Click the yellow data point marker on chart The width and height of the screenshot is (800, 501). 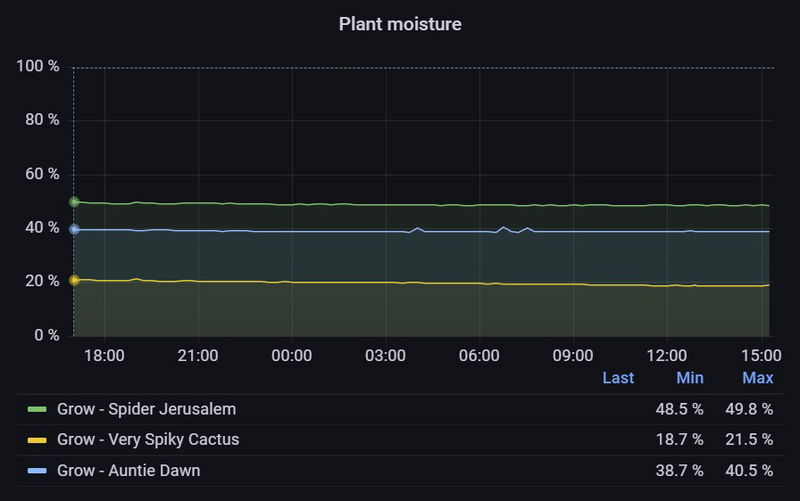(74, 280)
